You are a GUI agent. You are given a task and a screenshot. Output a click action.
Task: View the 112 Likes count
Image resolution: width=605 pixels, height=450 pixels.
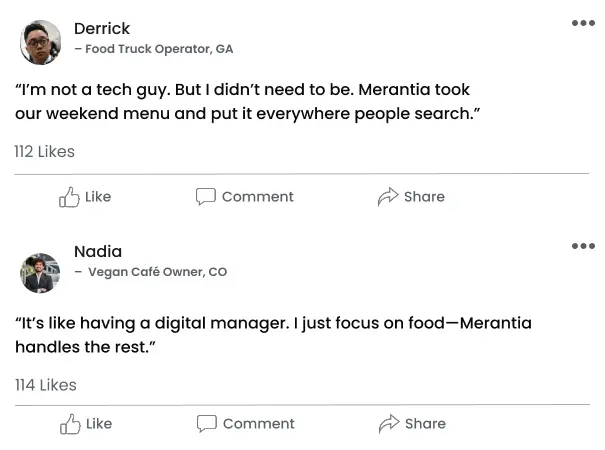[44, 152]
